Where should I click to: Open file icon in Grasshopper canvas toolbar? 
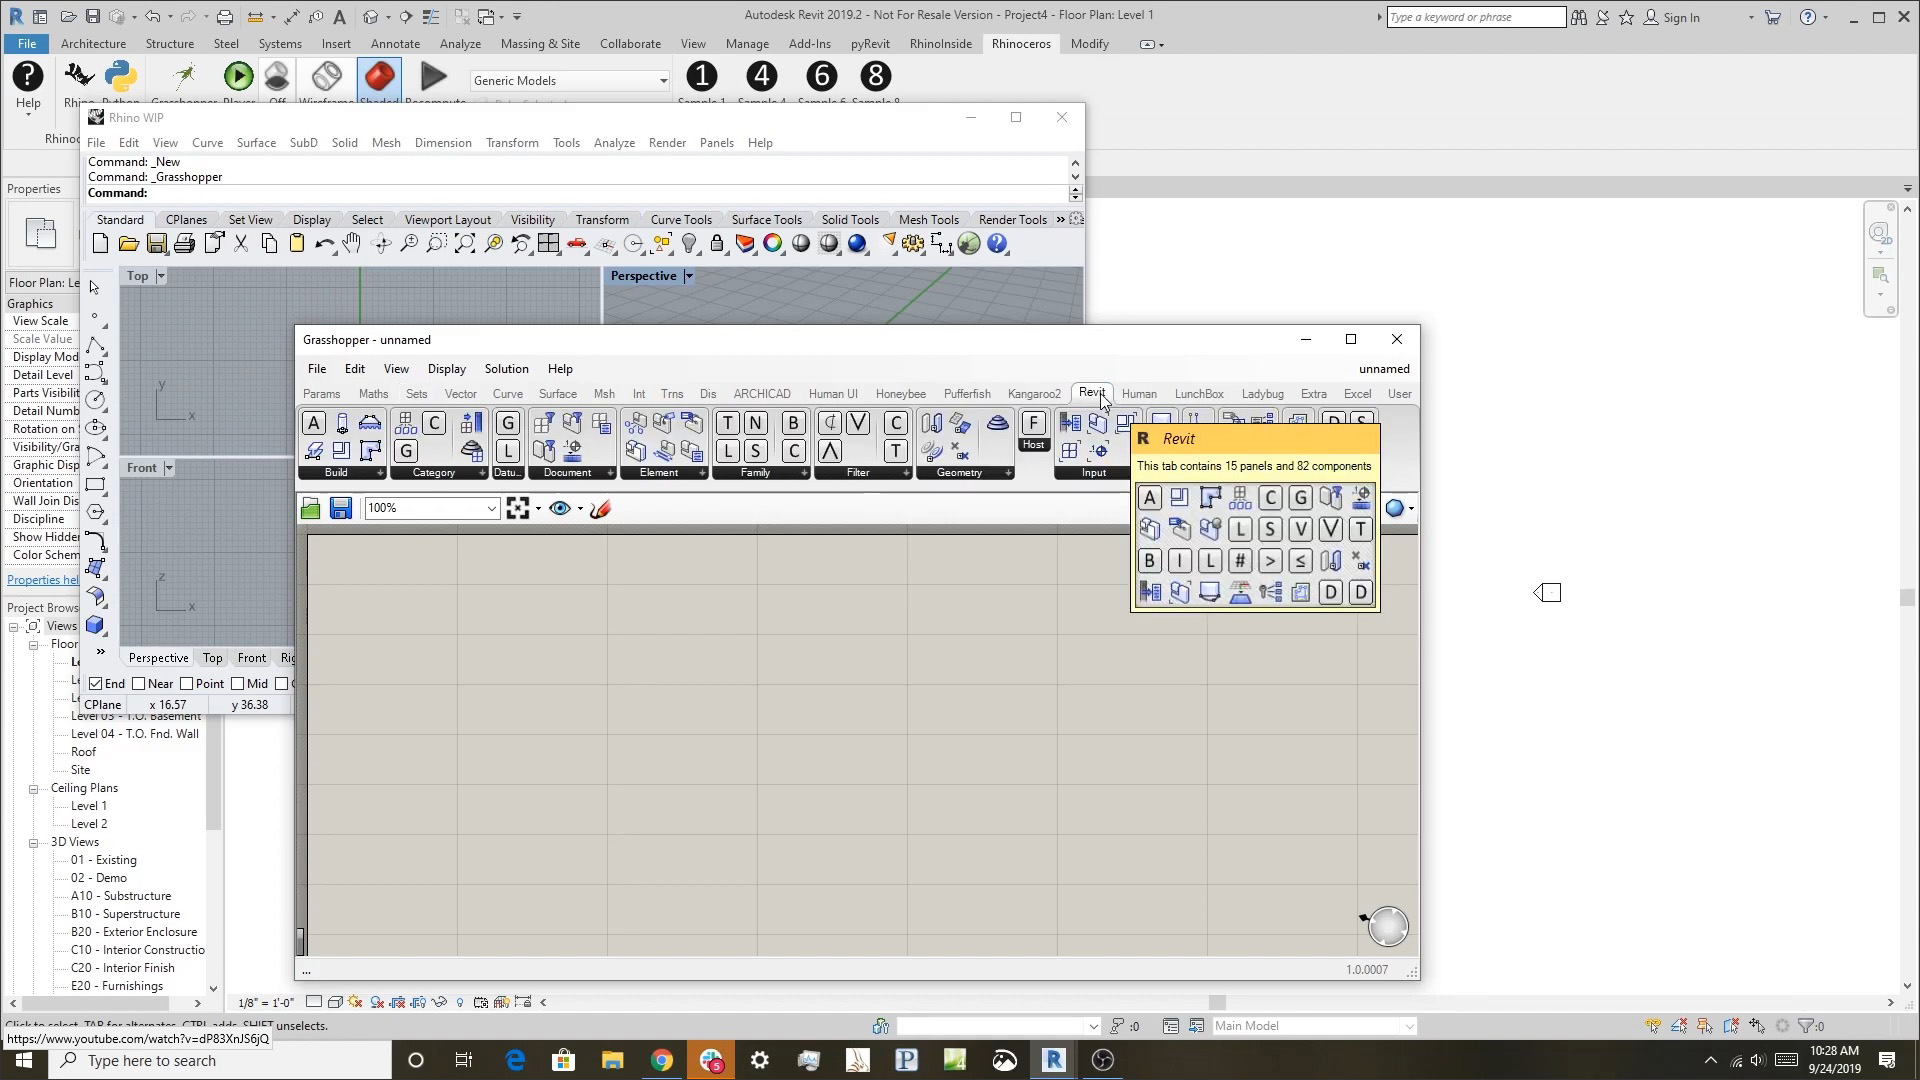[x=311, y=509]
